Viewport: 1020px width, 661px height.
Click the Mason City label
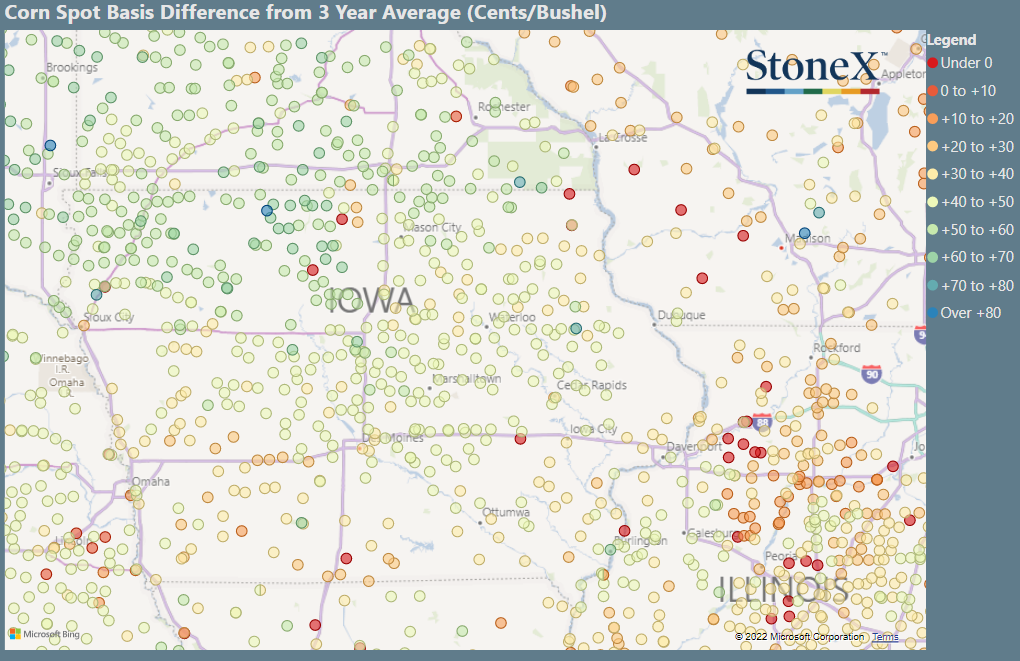tap(433, 227)
